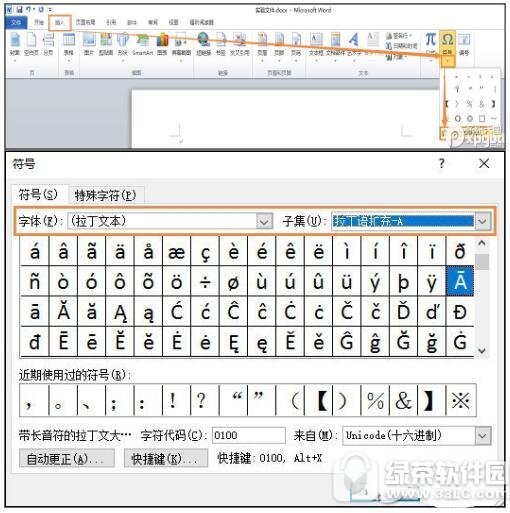Click the AutoCorrect (自动更正) button
The width and height of the screenshot is (510, 513).
67,459
